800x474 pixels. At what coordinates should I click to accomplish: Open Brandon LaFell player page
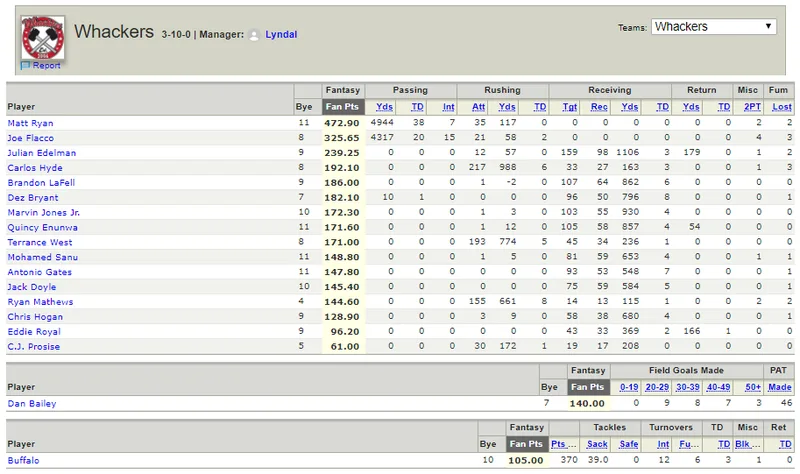[x=41, y=183]
